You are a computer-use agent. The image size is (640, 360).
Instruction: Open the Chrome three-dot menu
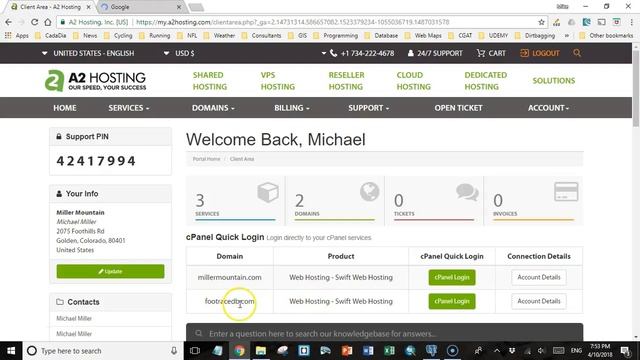click(631, 22)
